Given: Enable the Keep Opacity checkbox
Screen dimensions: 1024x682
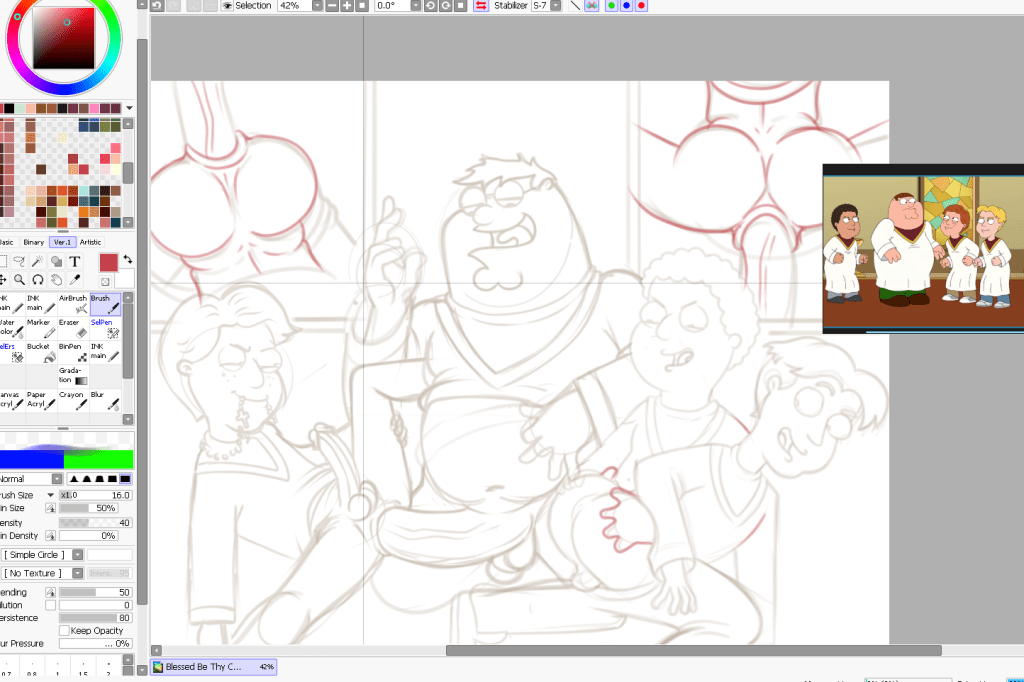Looking at the screenshot, I should click(x=65, y=631).
